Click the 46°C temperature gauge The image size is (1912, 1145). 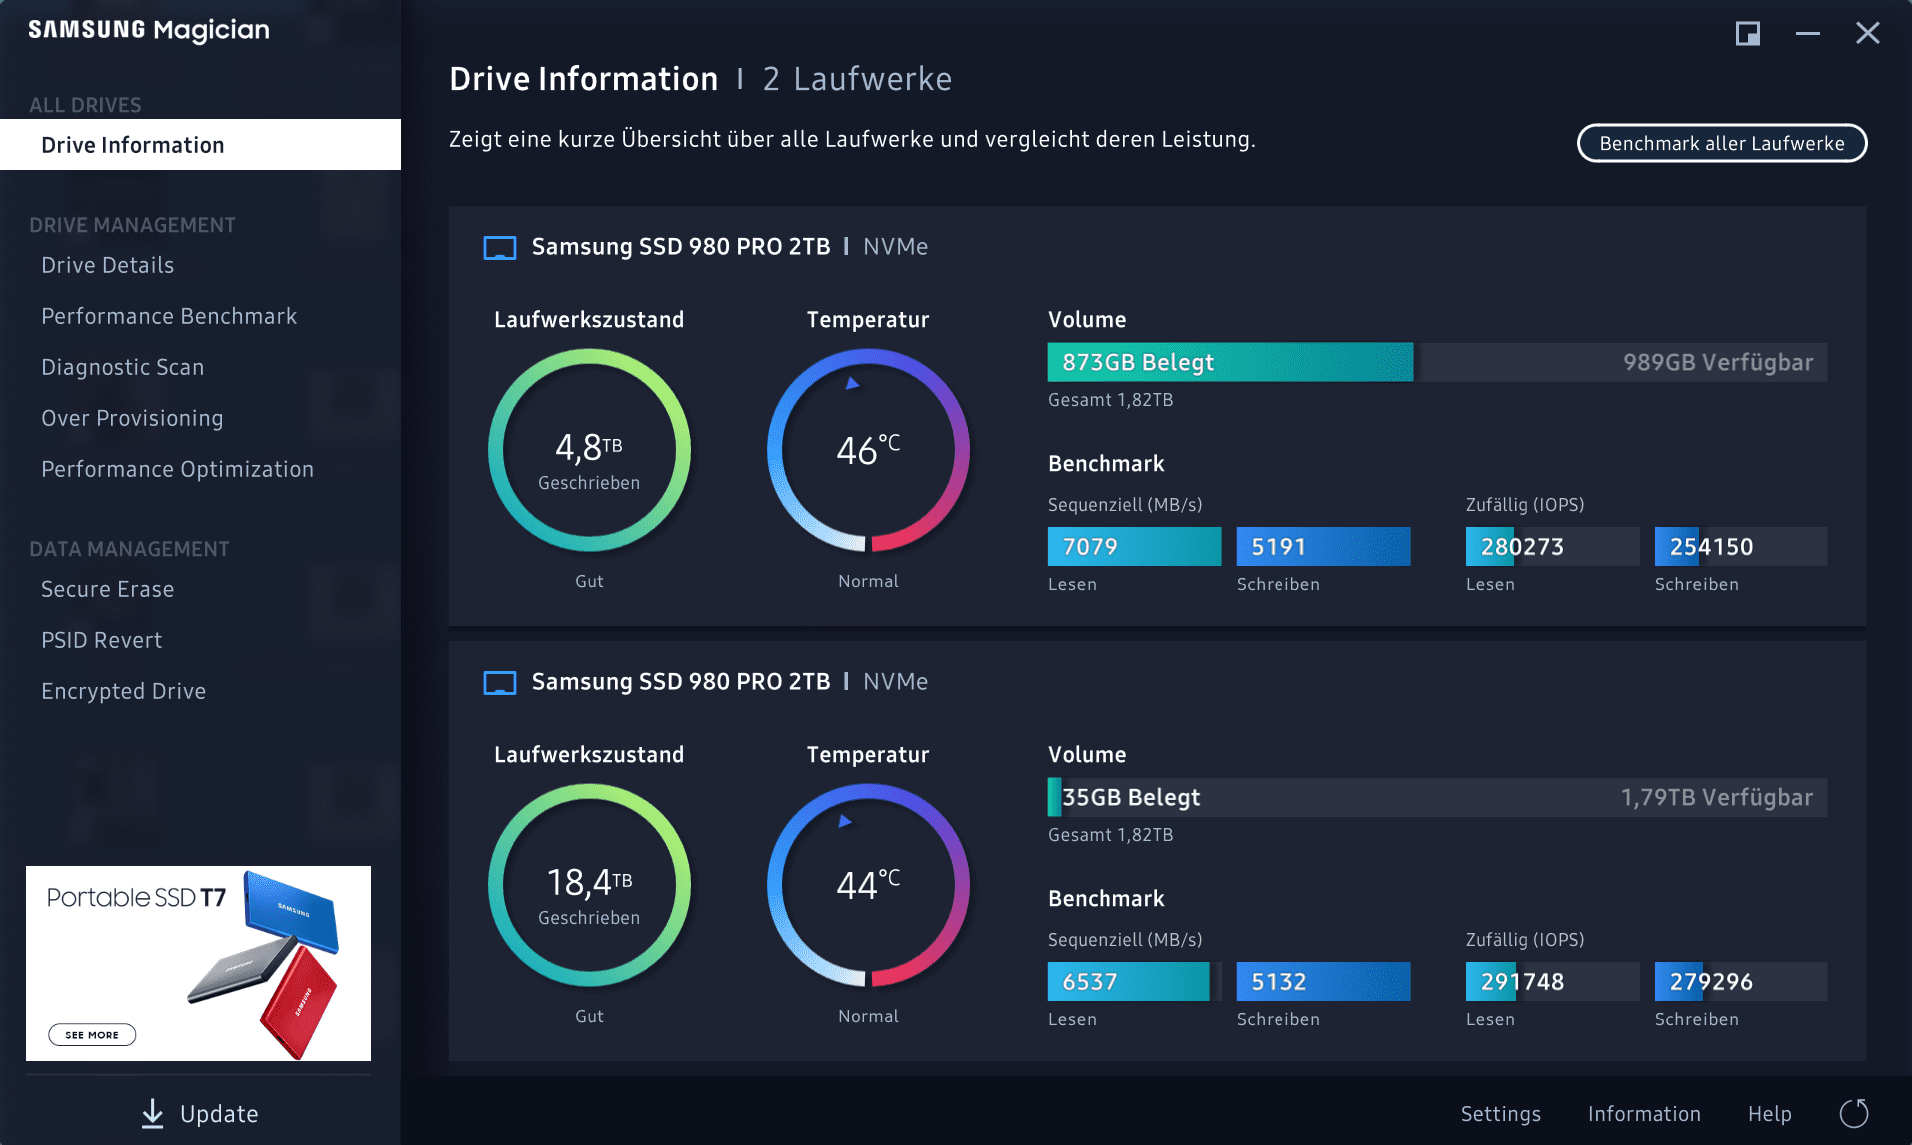tap(868, 450)
